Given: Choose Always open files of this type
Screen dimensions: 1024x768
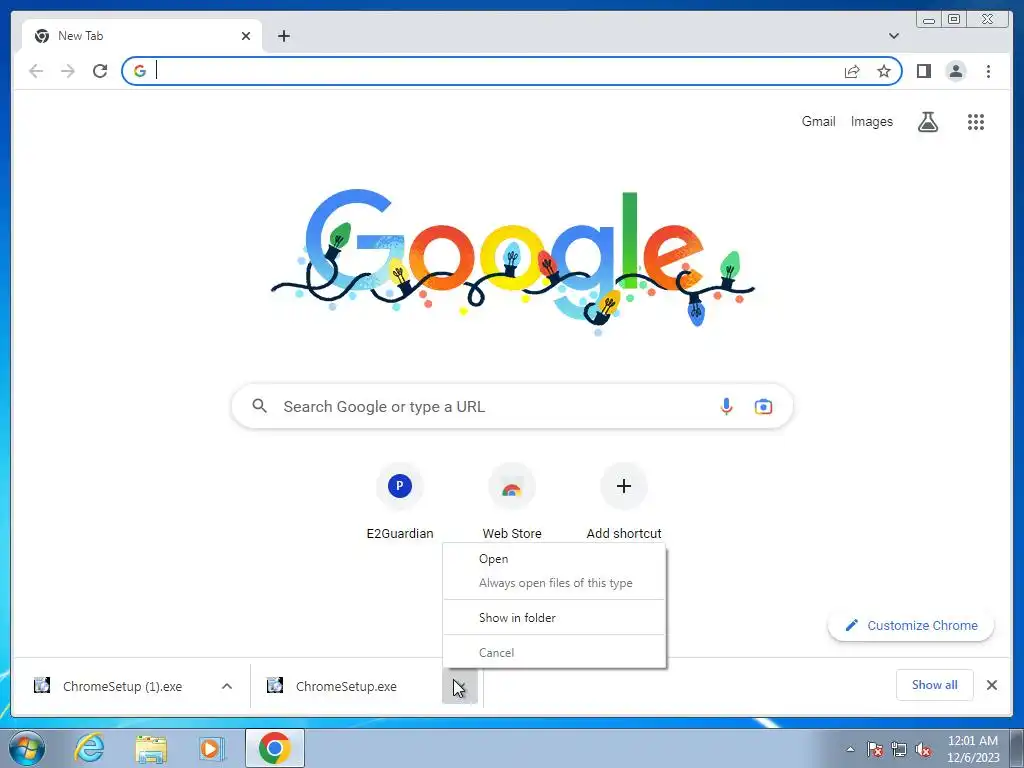Looking at the screenshot, I should (554, 583).
